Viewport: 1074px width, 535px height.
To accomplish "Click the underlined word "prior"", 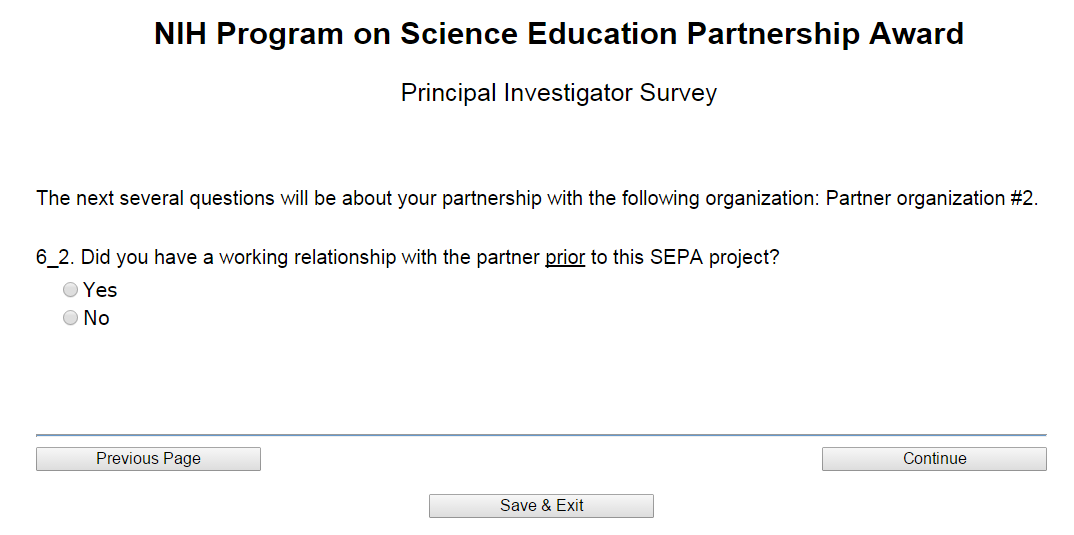I will click(565, 257).
